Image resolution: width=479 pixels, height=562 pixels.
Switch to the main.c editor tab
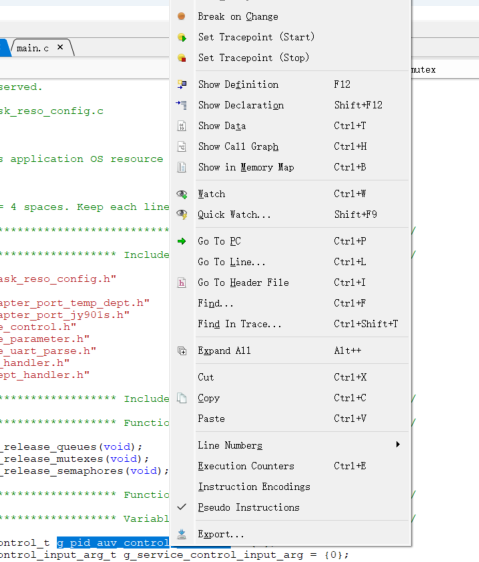pos(33,48)
